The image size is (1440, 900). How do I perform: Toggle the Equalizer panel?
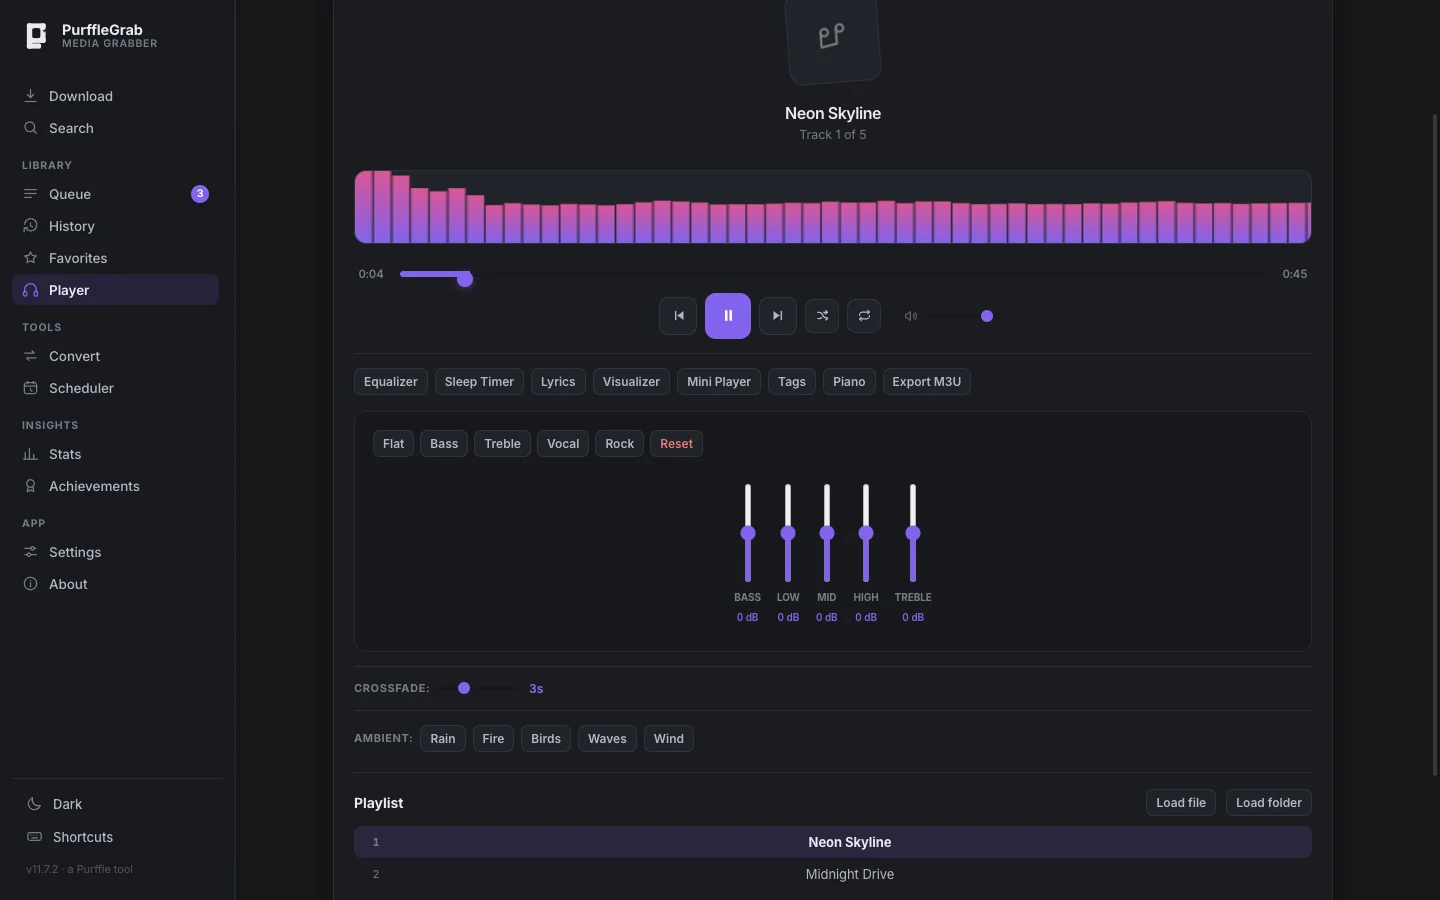click(x=391, y=382)
